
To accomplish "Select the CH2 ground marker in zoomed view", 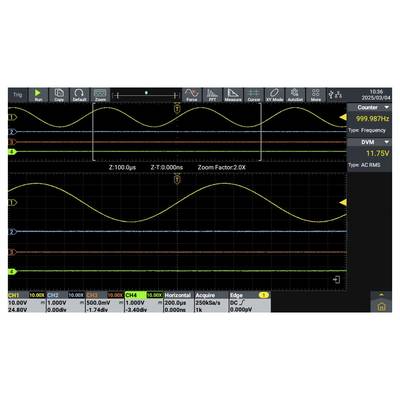I will pyautogui.click(x=13, y=232).
